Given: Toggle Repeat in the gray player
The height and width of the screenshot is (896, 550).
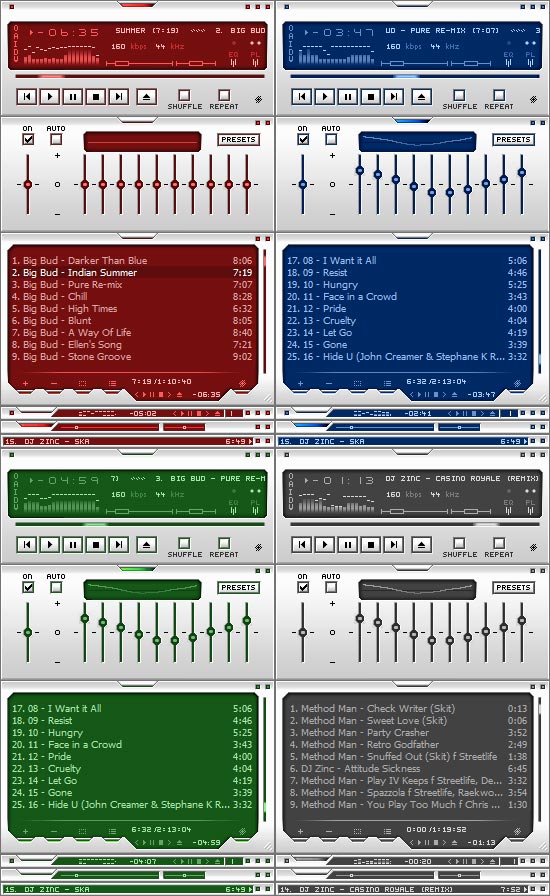Looking at the screenshot, I should click(499, 543).
